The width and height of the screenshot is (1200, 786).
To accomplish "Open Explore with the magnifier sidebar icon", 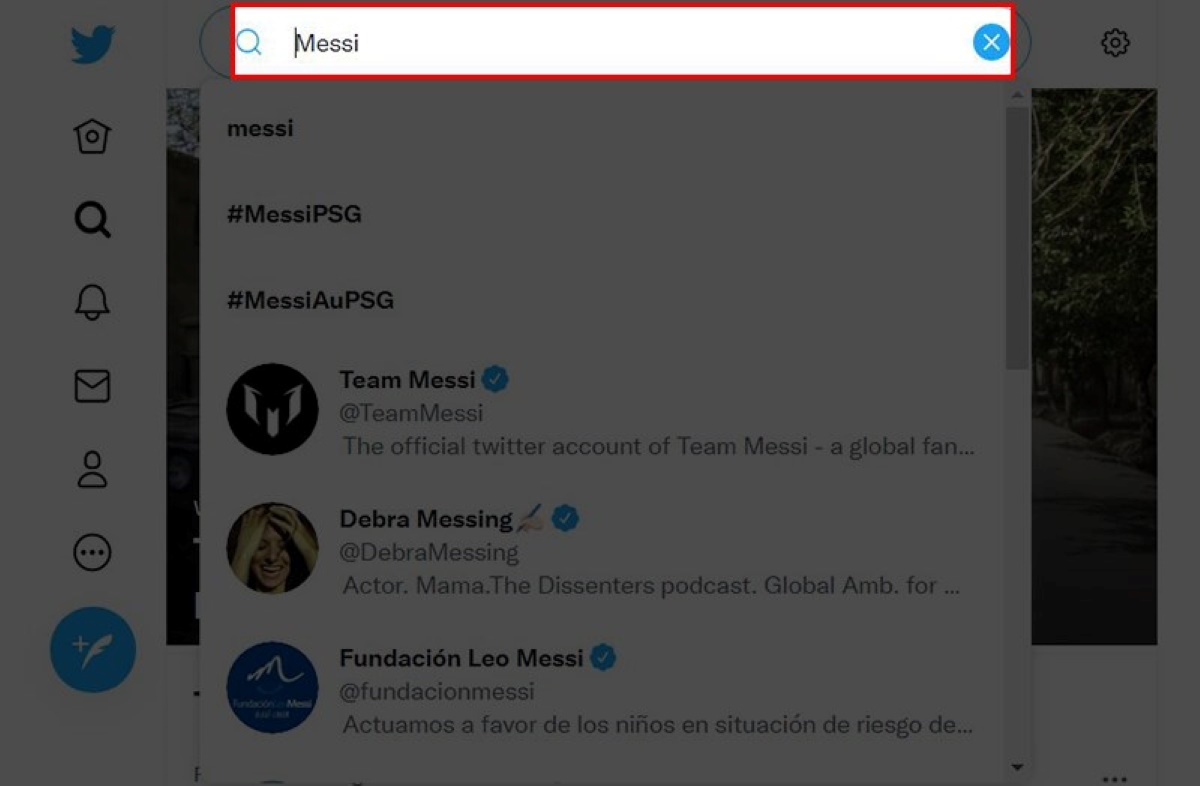I will pos(93,219).
